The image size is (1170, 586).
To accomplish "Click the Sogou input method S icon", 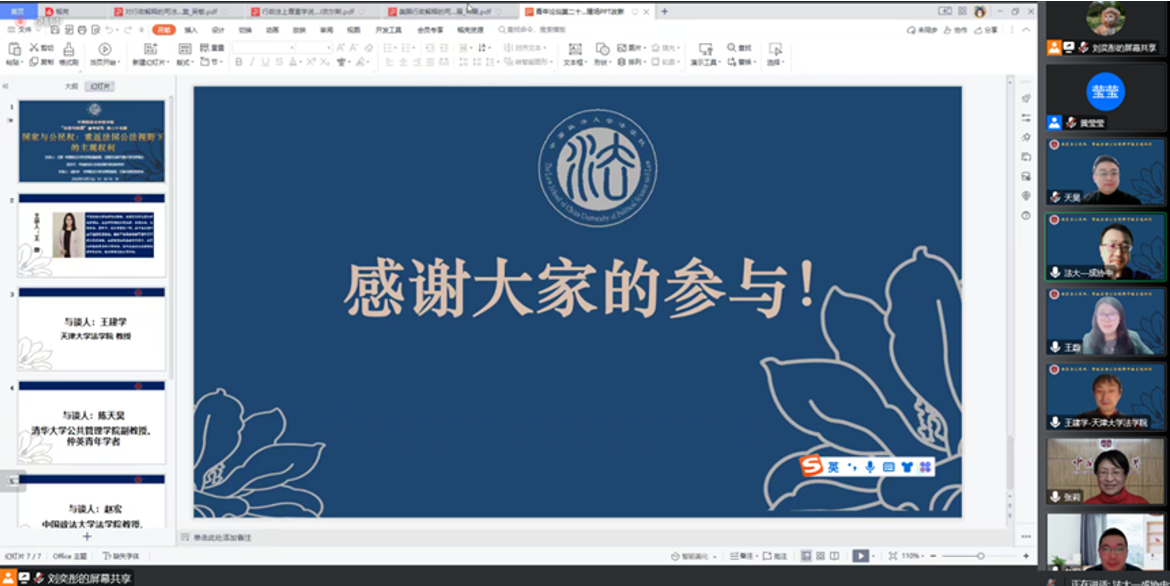I will tap(811, 466).
